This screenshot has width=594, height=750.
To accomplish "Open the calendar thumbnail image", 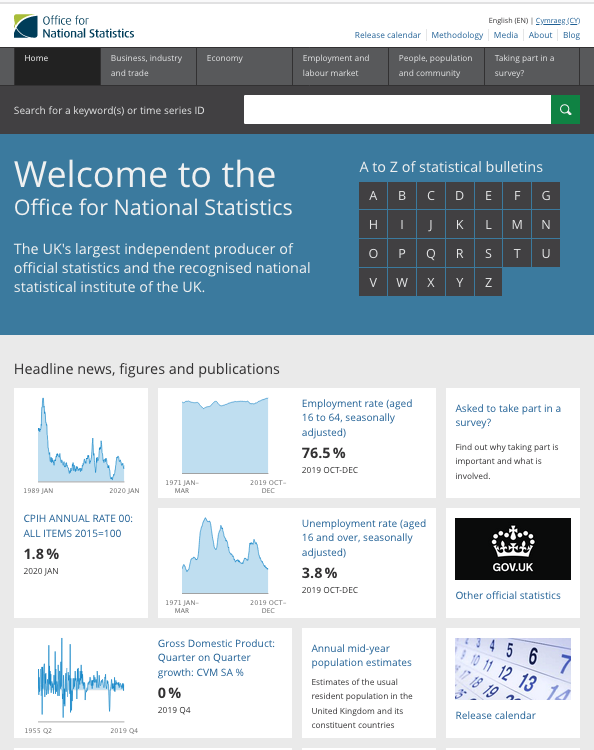I will [x=513, y=669].
